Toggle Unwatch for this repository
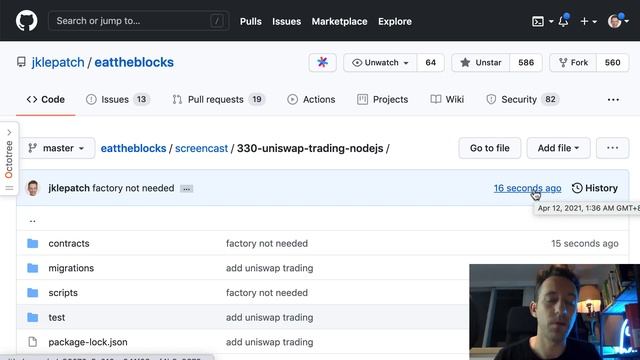The width and height of the screenshot is (640, 360). [380, 62]
